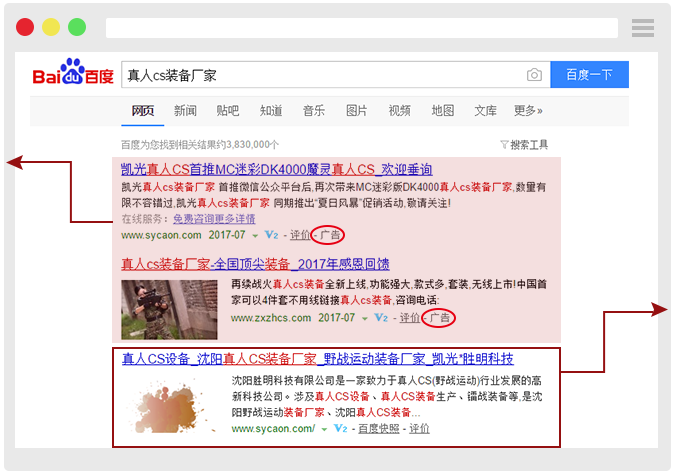
Task: Switch to the 音乐 tab
Action: point(314,111)
